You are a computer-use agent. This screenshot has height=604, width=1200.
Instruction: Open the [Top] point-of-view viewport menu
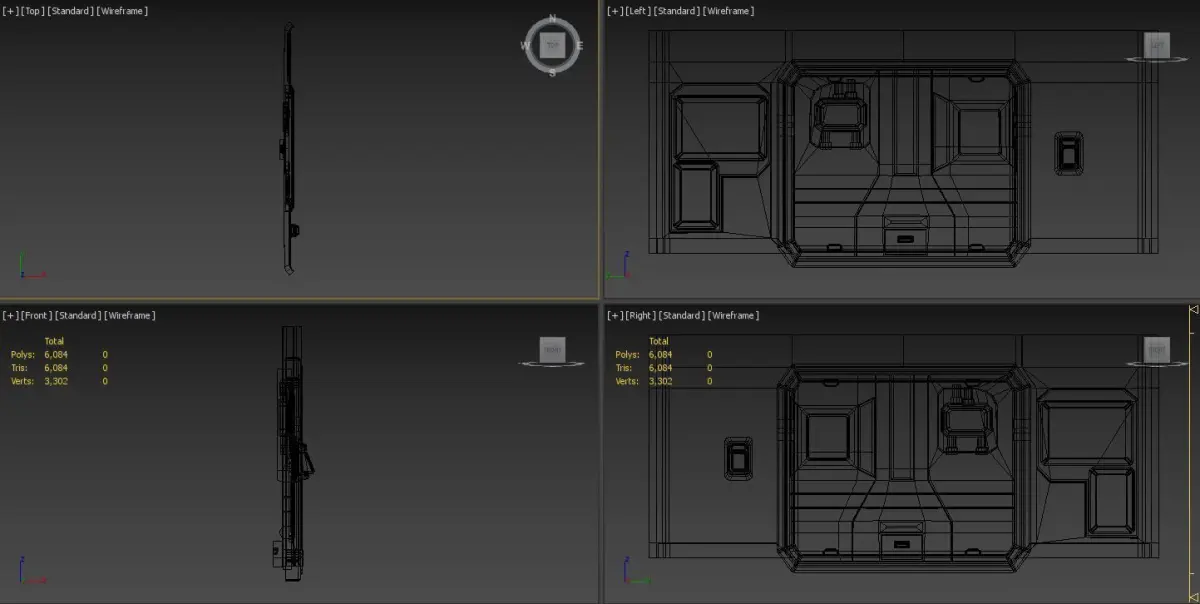click(33, 11)
